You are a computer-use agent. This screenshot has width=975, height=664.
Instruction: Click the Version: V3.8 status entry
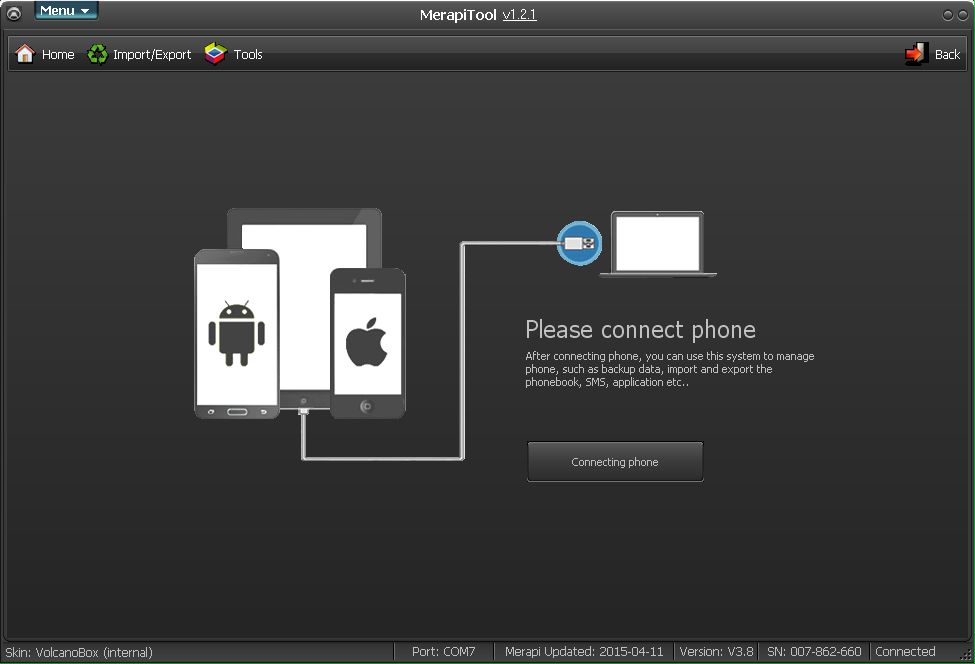point(716,652)
